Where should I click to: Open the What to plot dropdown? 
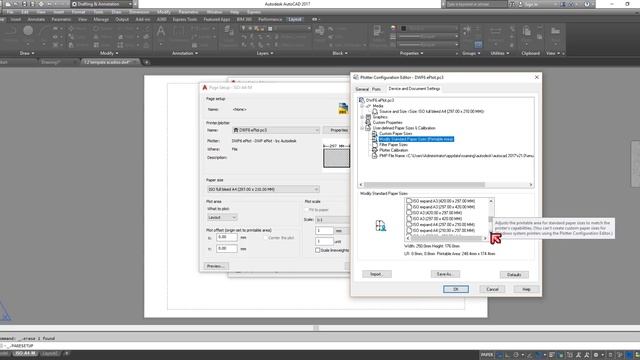(222, 217)
